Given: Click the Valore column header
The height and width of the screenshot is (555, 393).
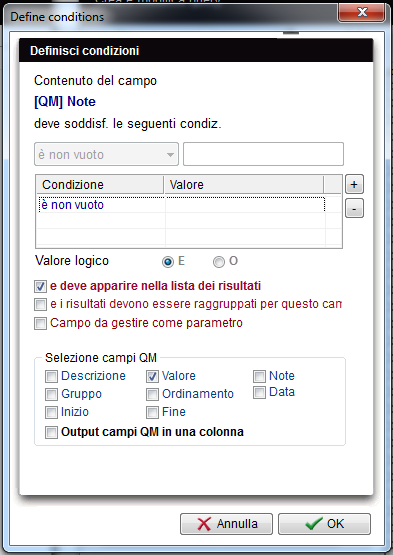Looking at the screenshot, I should [244, 185].
